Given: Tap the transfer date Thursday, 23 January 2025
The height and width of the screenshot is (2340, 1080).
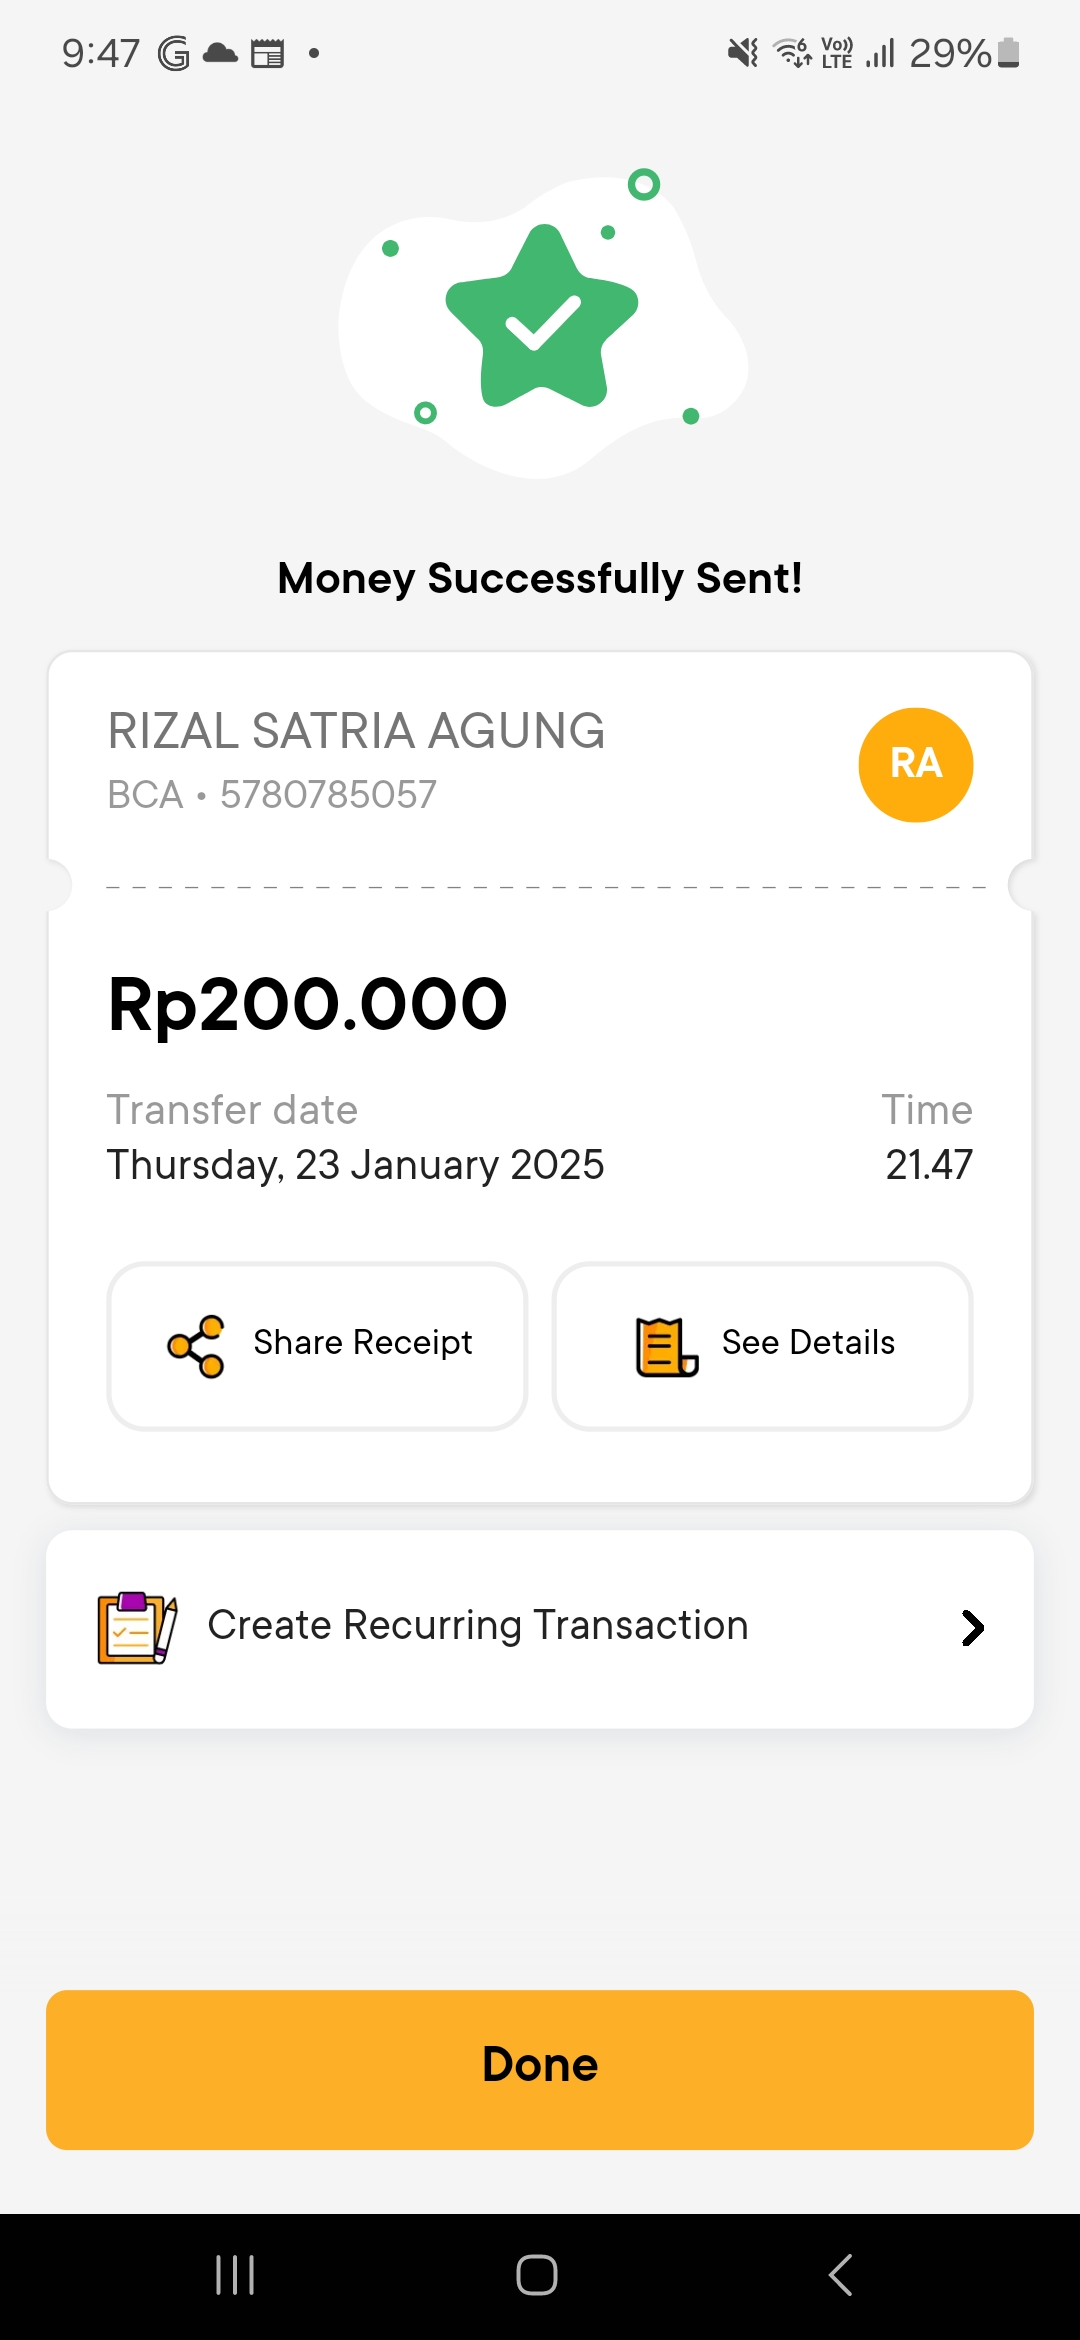Looking at the screenshot, I should coord(356,1165).
